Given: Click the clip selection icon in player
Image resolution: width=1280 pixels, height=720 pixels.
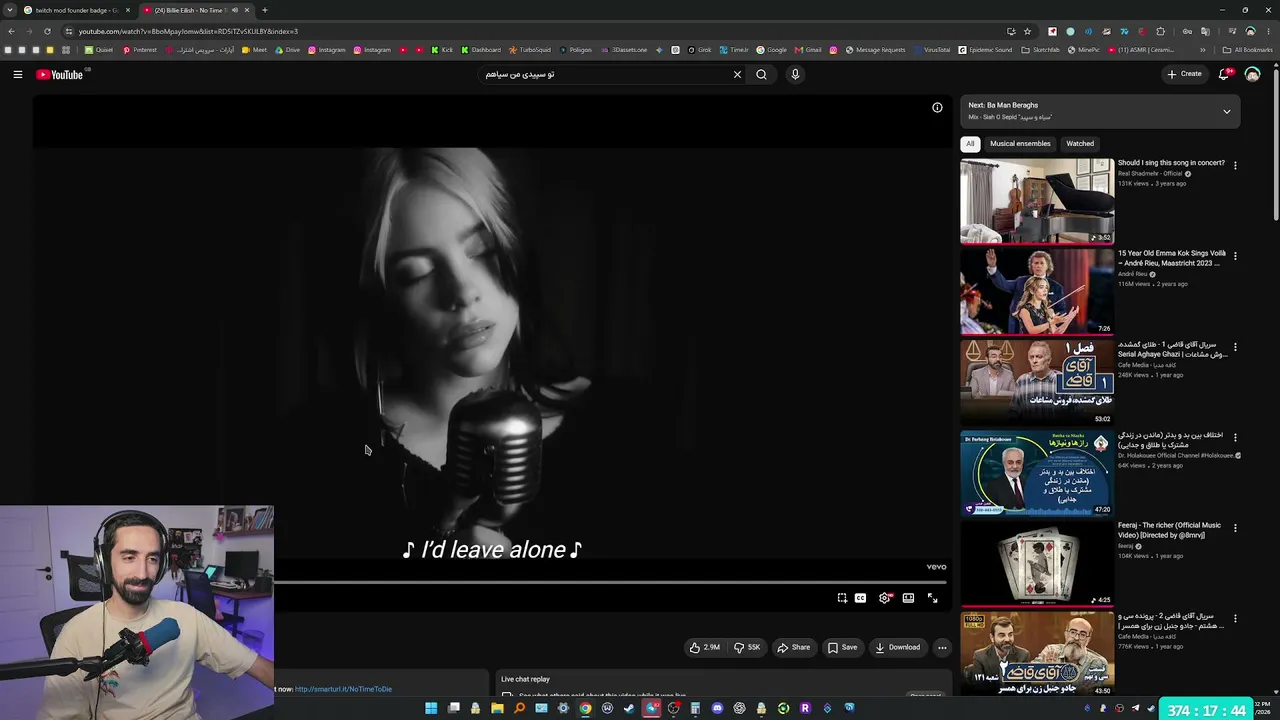Looking at the screenshot, I should [842, 598].
